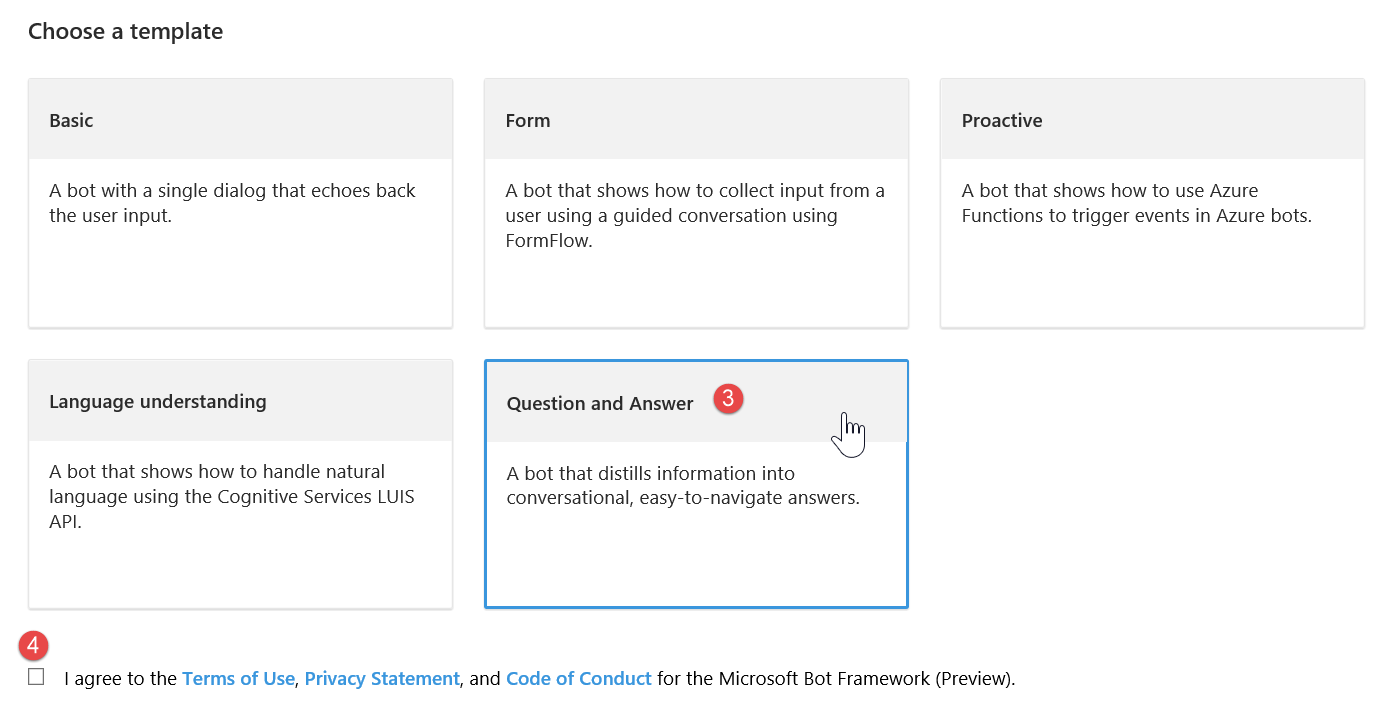Choose the Form template card title

click(x=528, y=121)
